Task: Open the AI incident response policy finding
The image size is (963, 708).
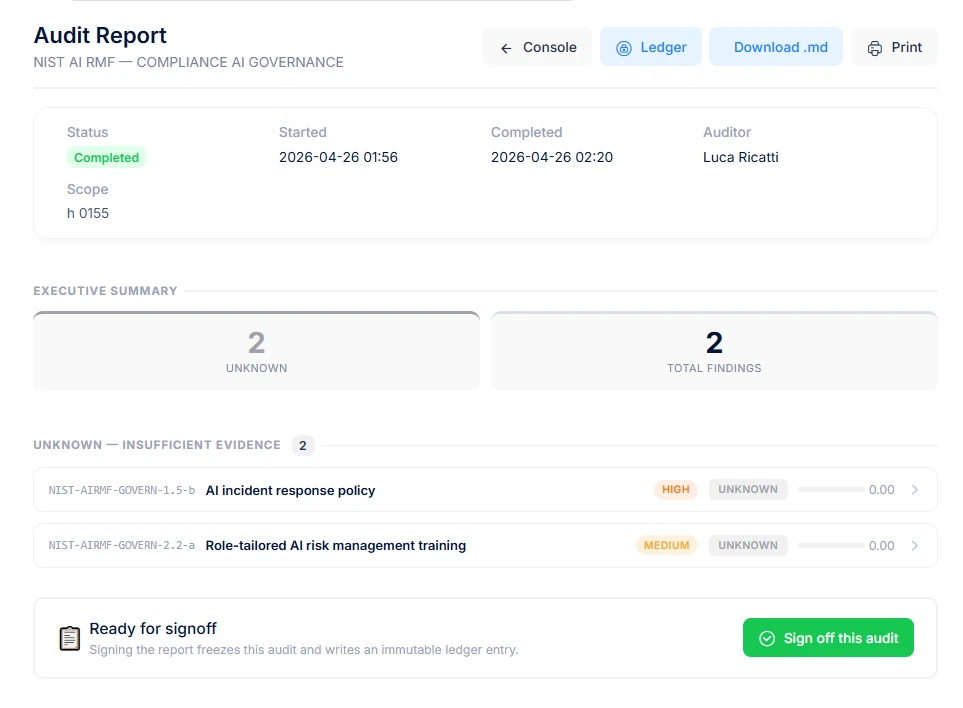Action: [x=485, y=489]
